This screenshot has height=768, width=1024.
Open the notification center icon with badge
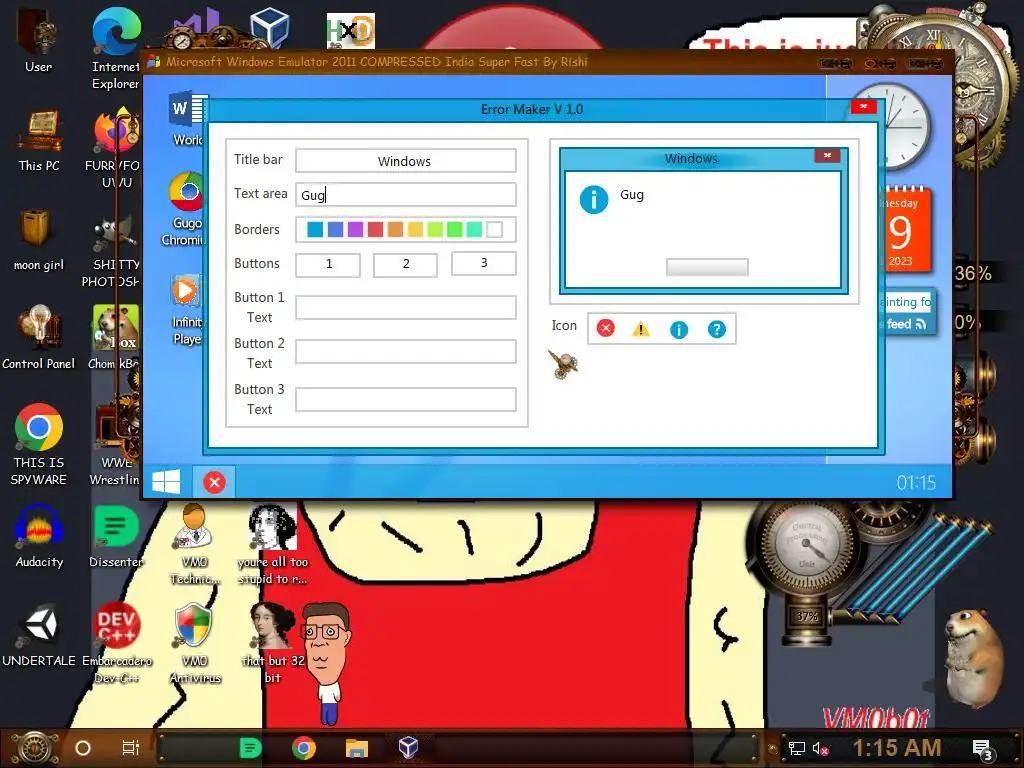click(x=983, y=750)
